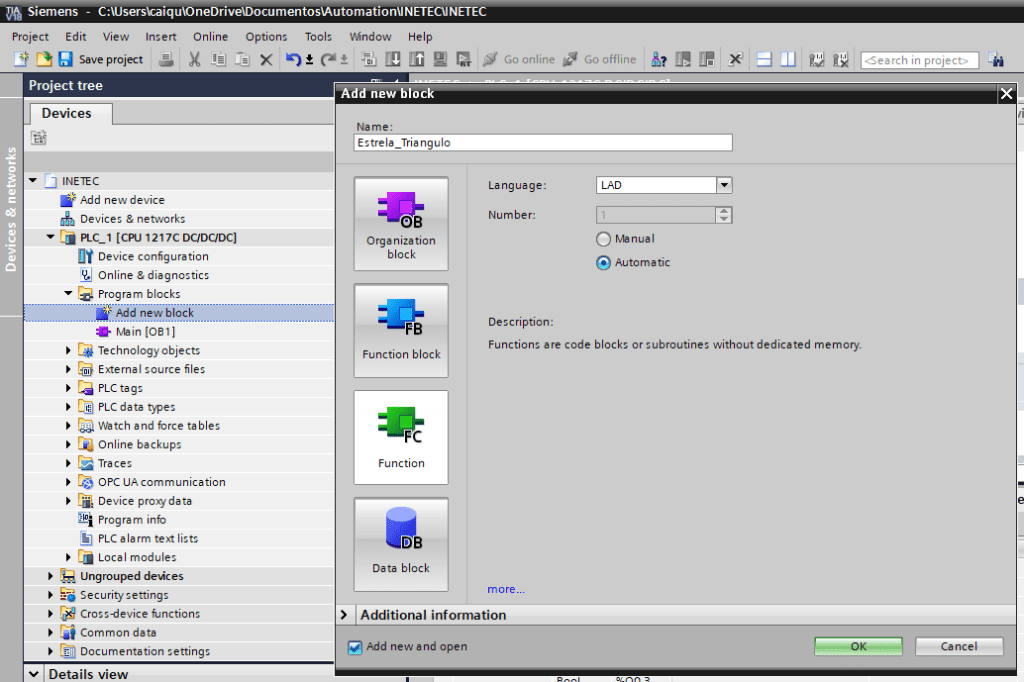Click the binoculars search icon
Viewport: 1024px width, 682px height.
[996, 59]
